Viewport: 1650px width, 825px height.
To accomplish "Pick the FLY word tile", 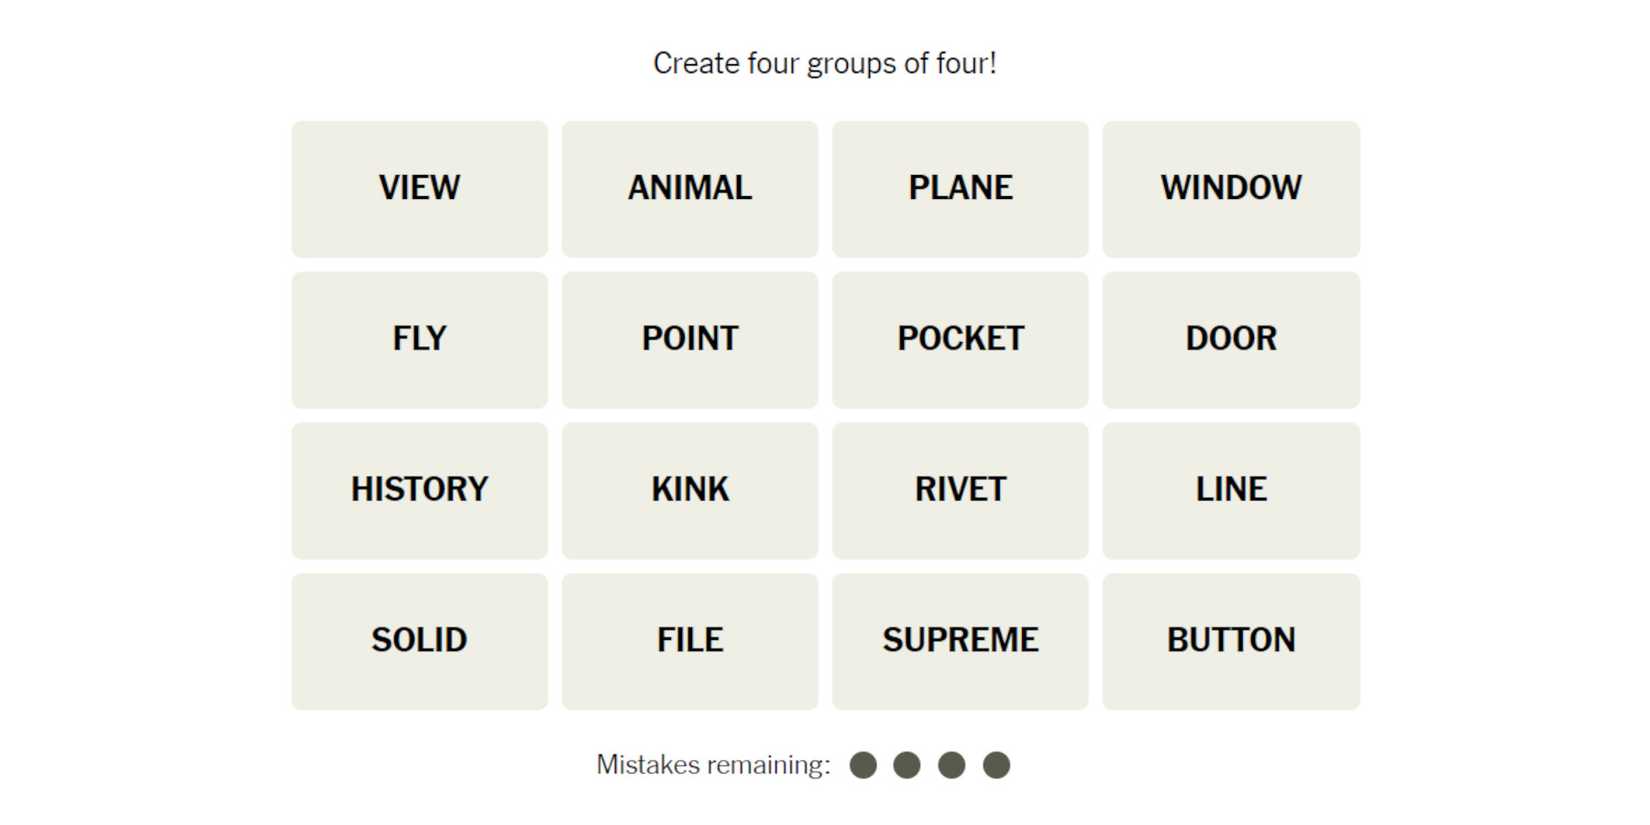I will click(419, 340).
